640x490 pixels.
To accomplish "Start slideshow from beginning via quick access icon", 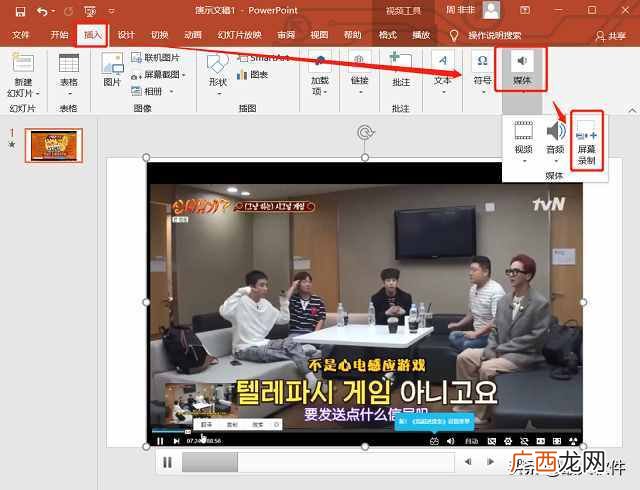I will coord(90,11).
